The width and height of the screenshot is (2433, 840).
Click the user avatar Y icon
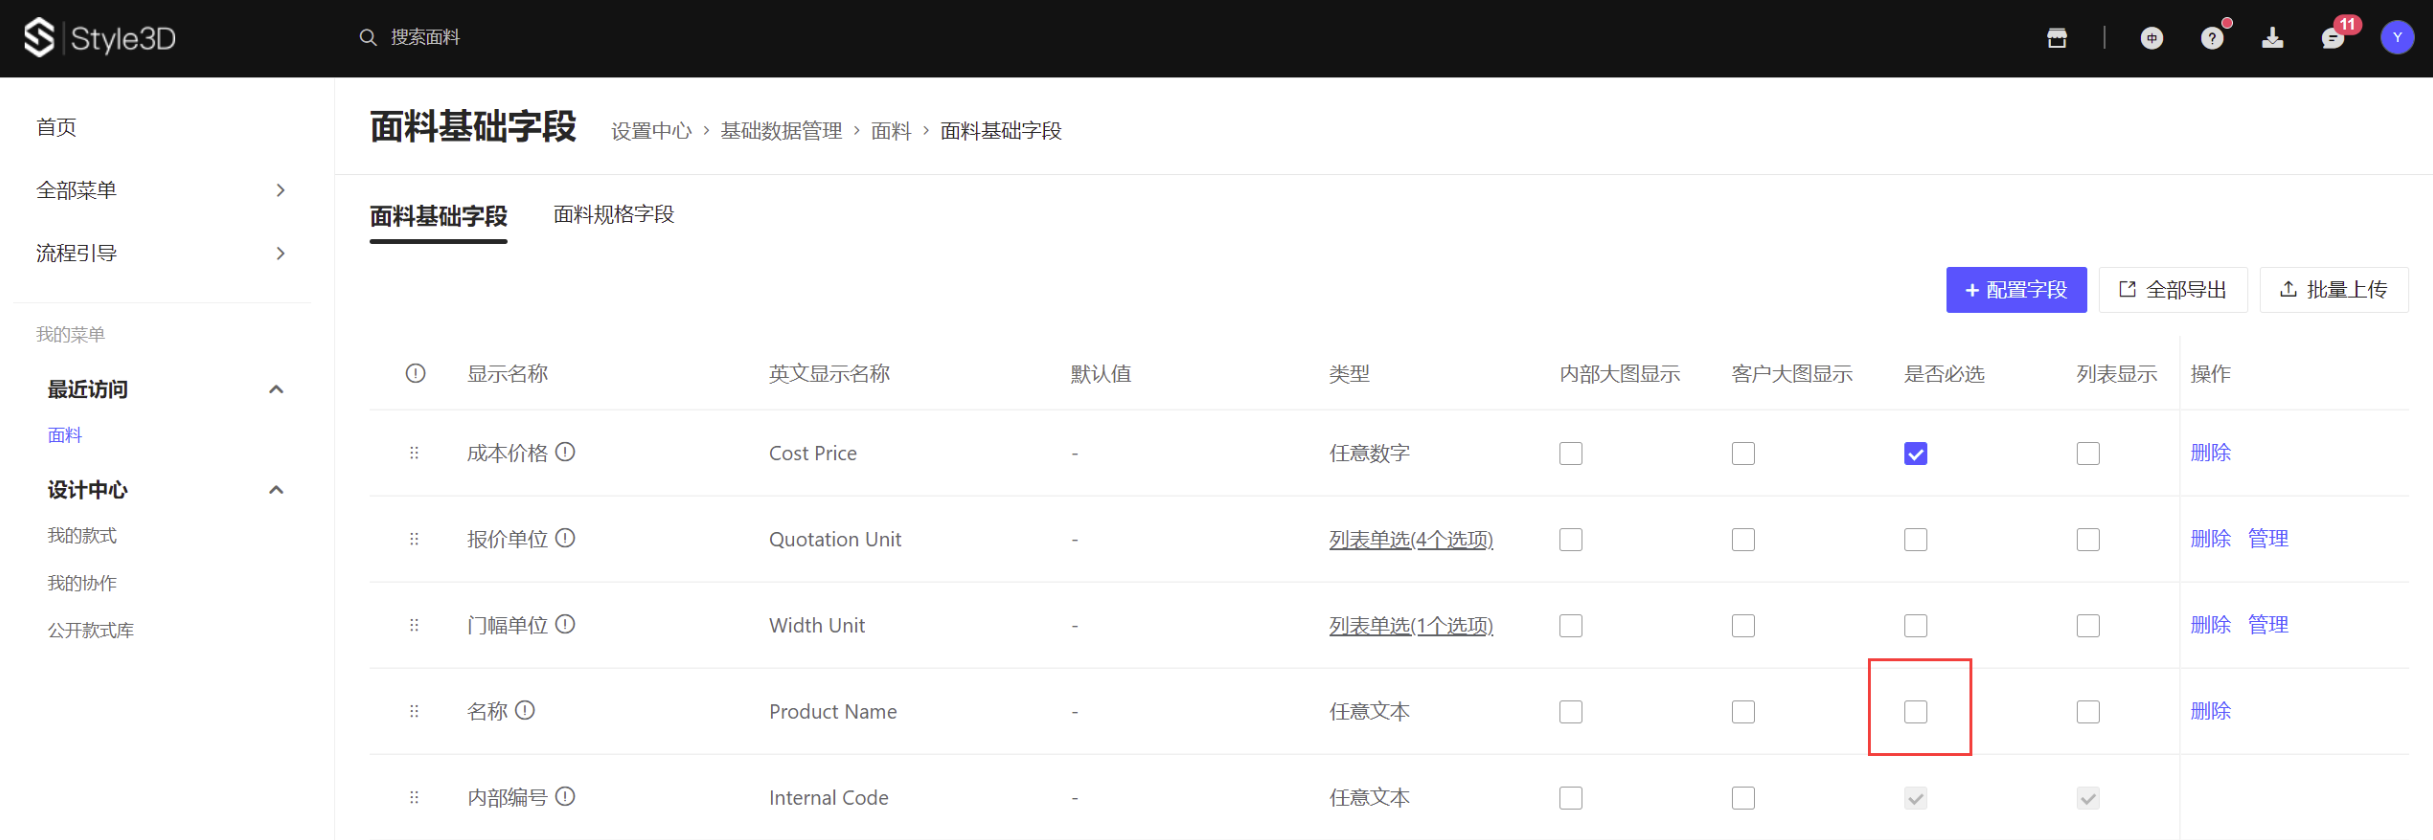pos(2396,38)
